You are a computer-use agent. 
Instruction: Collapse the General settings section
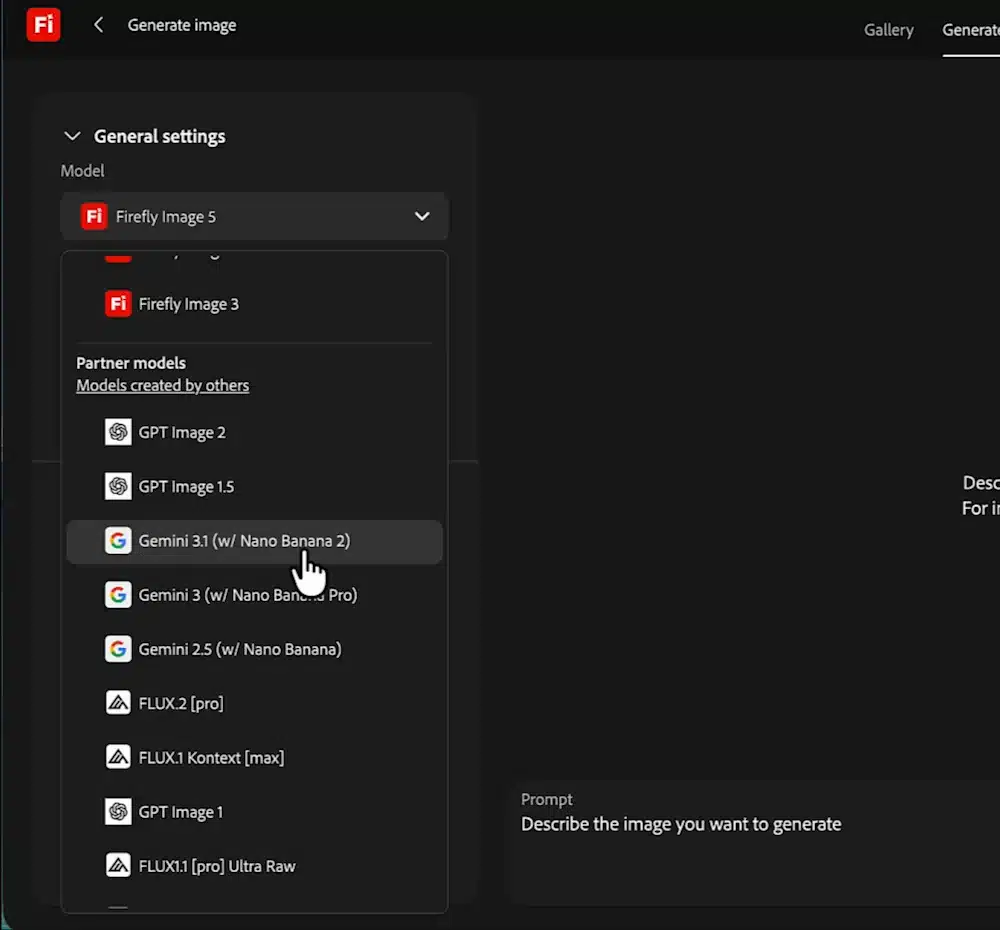coord(72,136)
